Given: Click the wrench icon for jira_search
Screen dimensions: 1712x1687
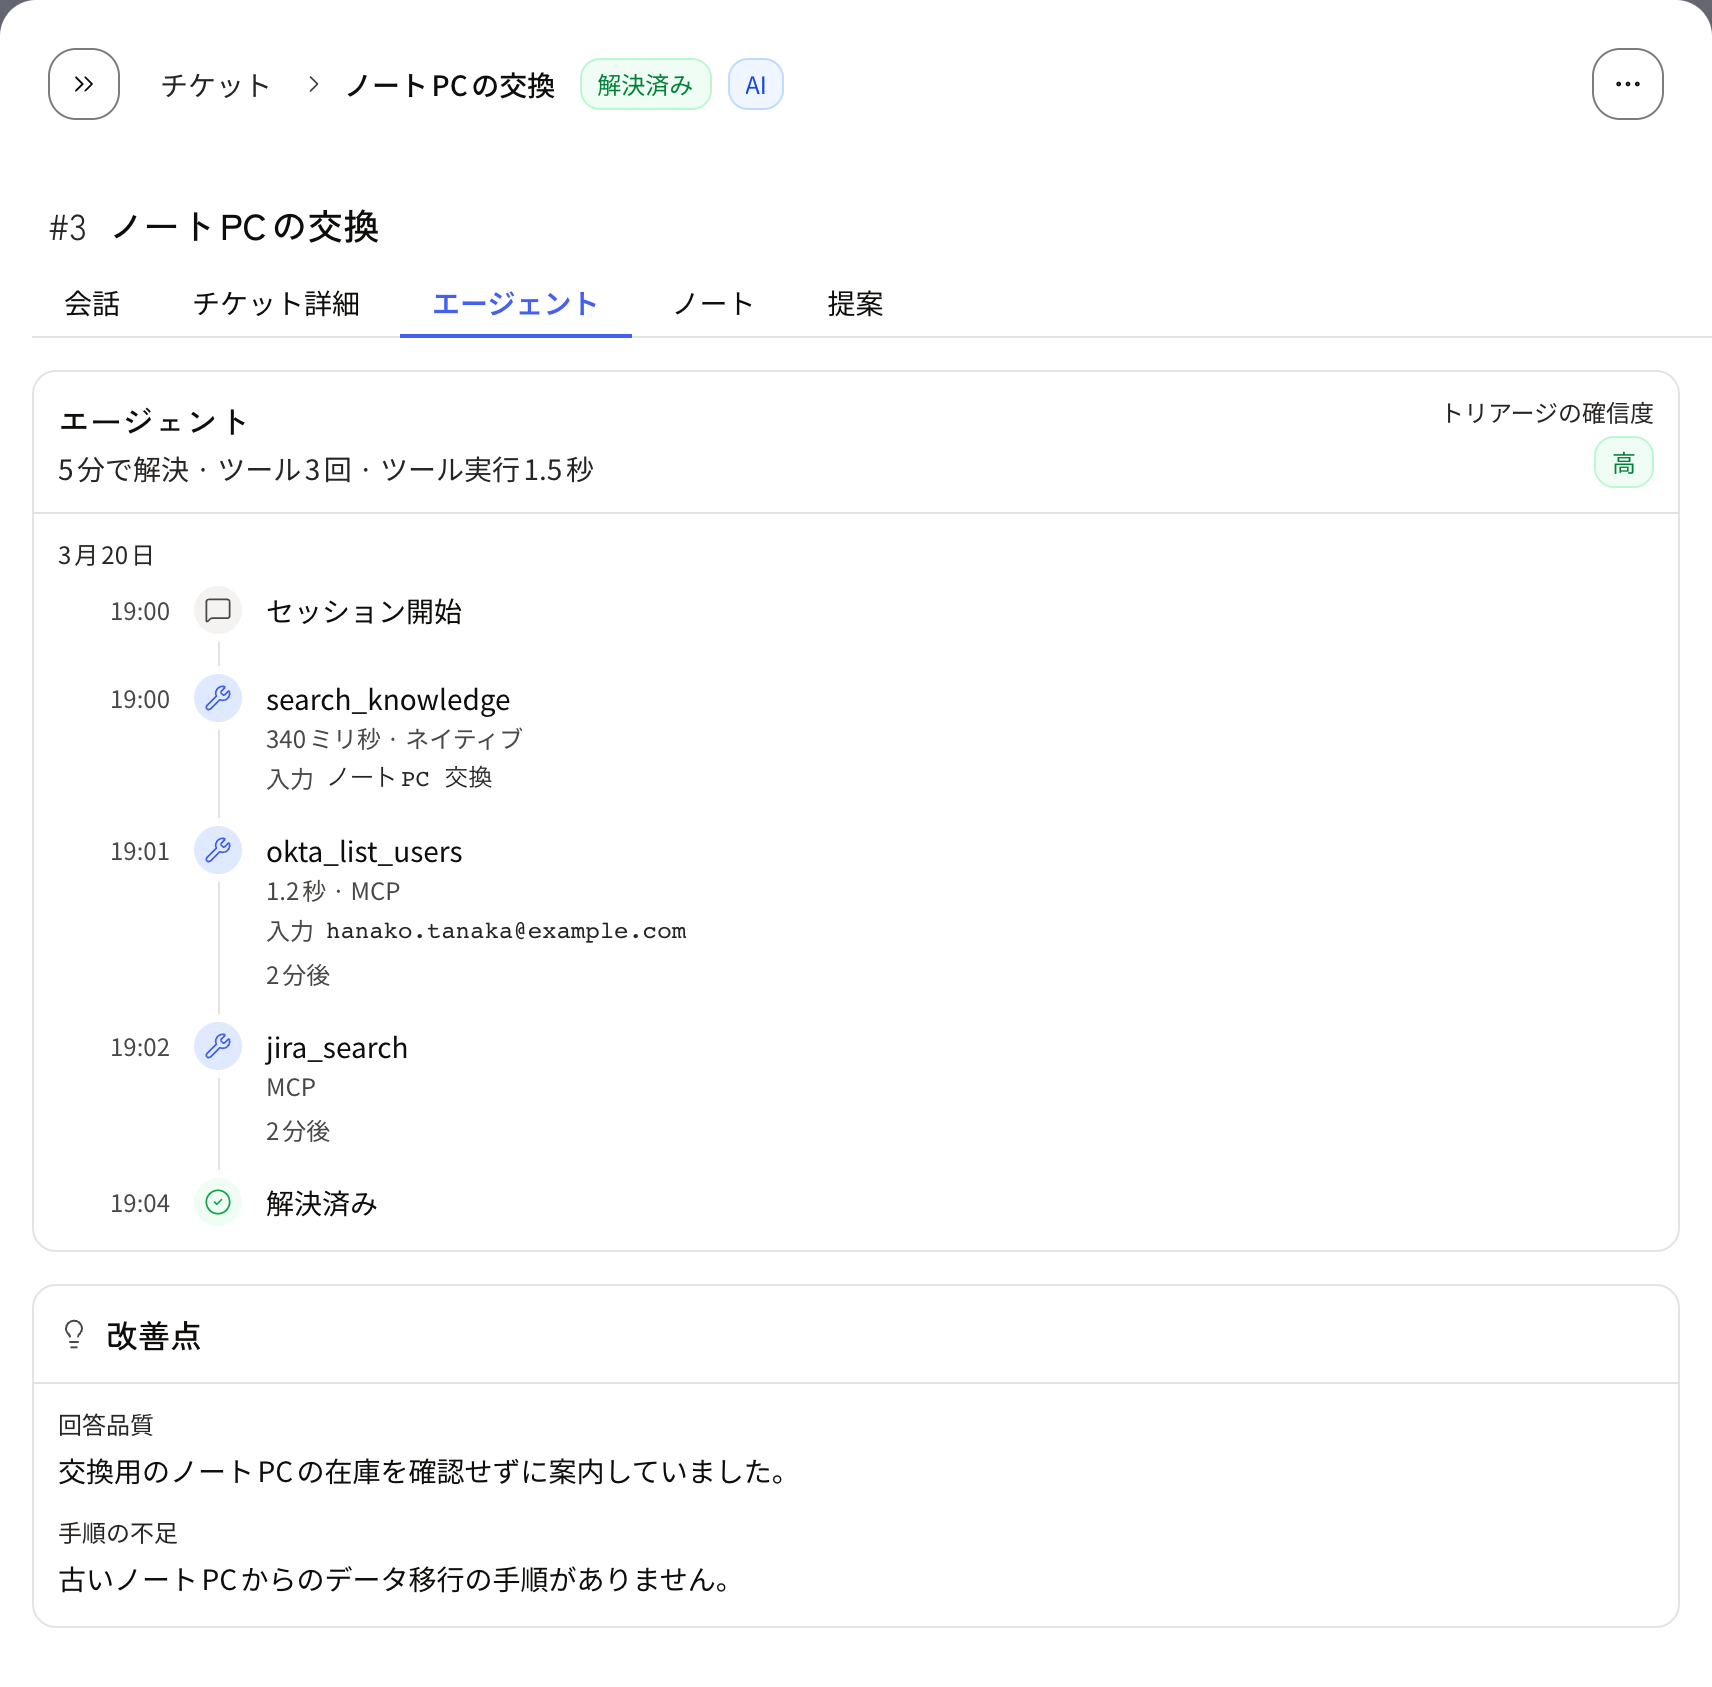Looking at the screenshot, I should pyautogui.click(x=218, y=1046).
